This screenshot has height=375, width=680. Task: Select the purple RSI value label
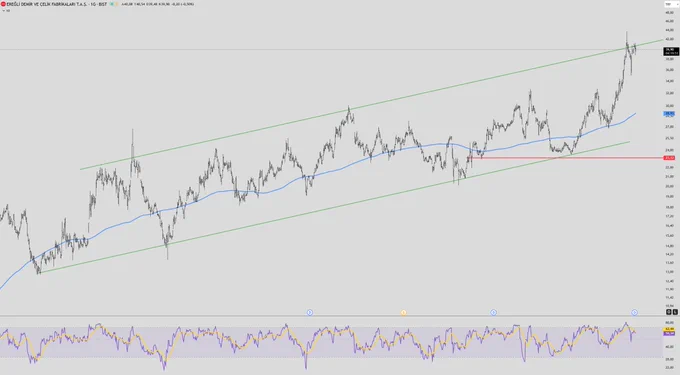pos(669,333)
